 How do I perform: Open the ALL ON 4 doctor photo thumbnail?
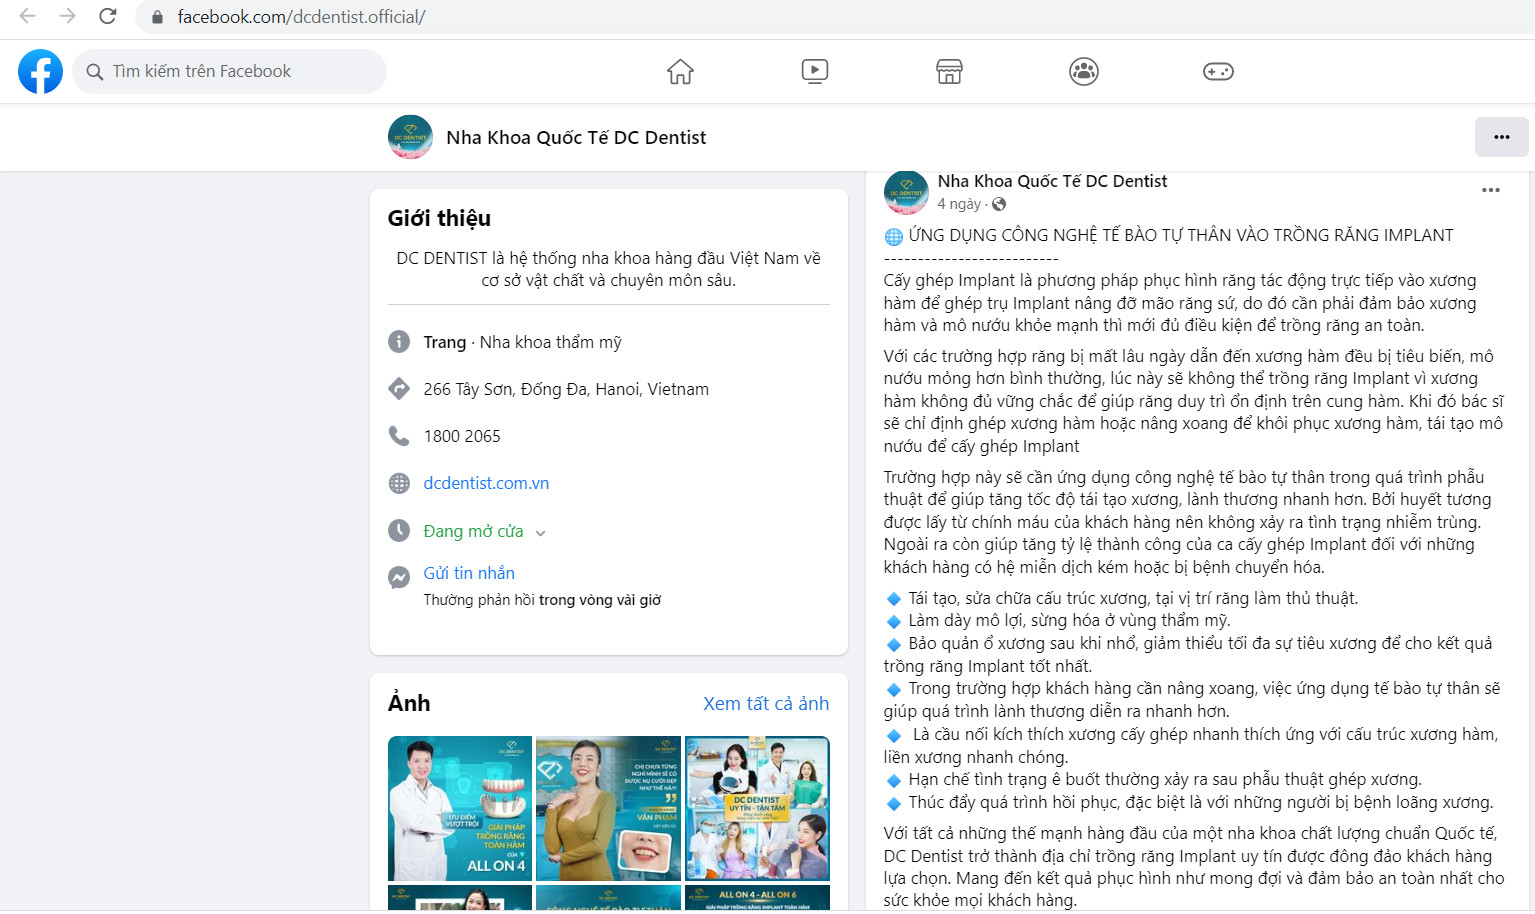pyautogui.click(x=460, y=808)
